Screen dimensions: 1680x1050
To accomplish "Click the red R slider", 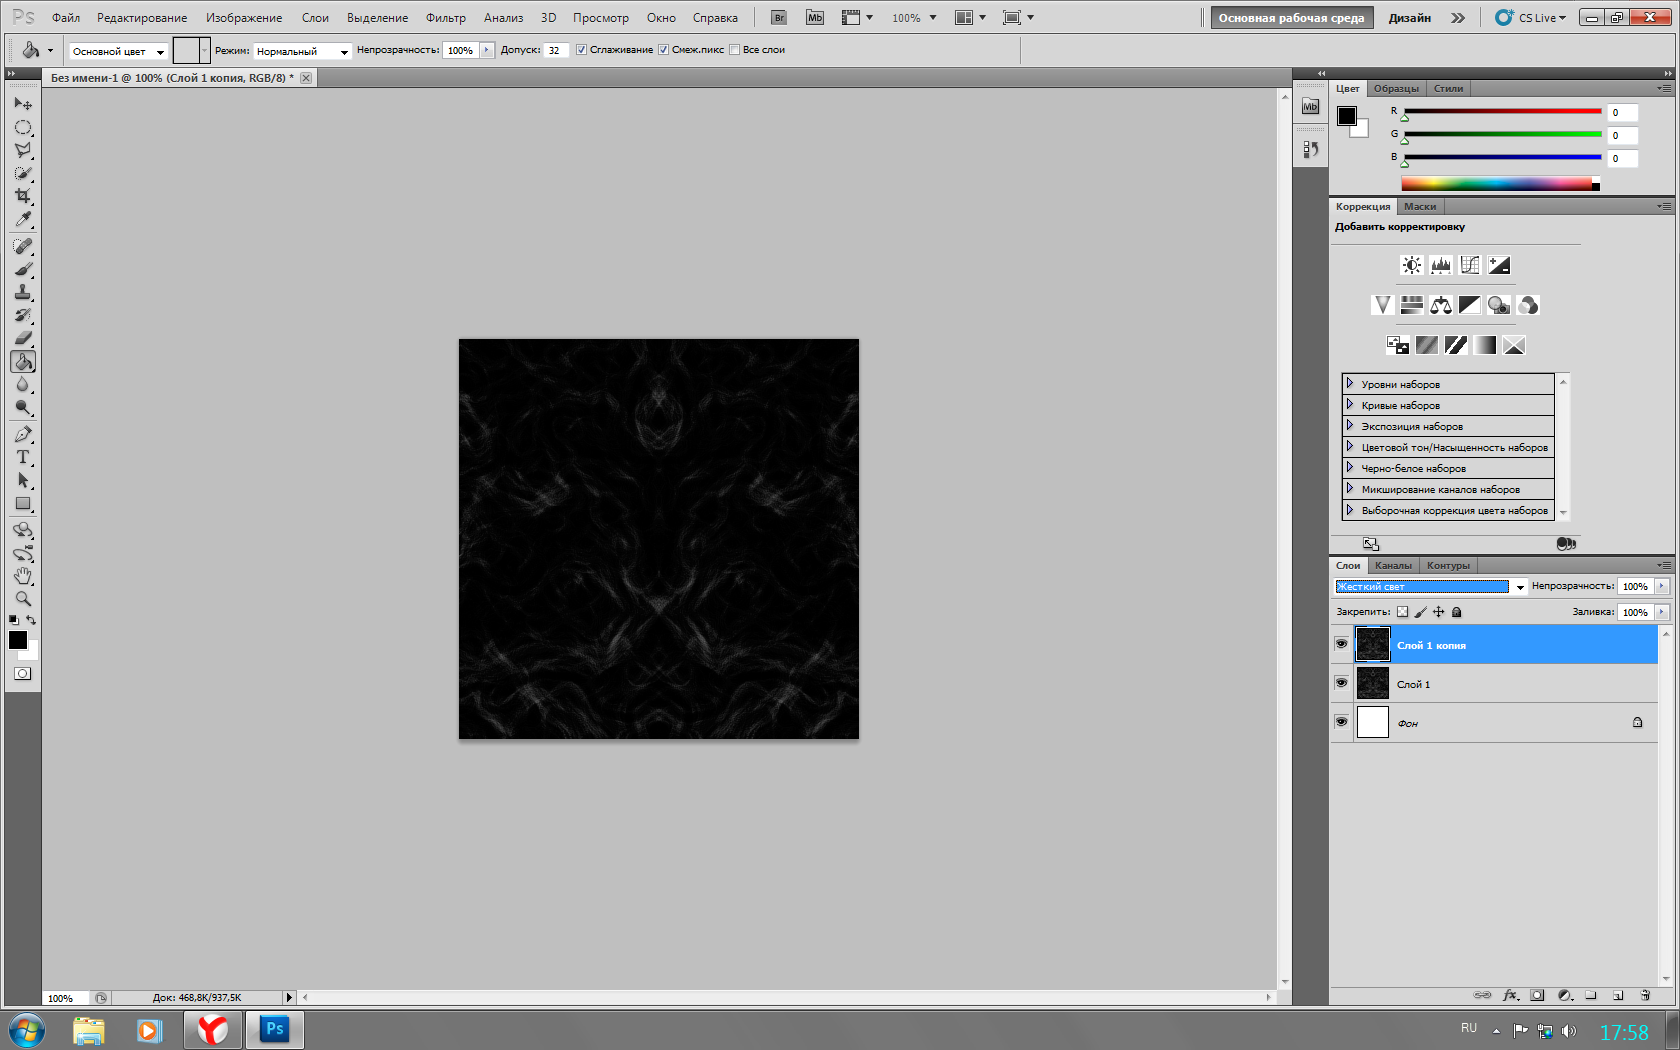I will click(1503, 112).
